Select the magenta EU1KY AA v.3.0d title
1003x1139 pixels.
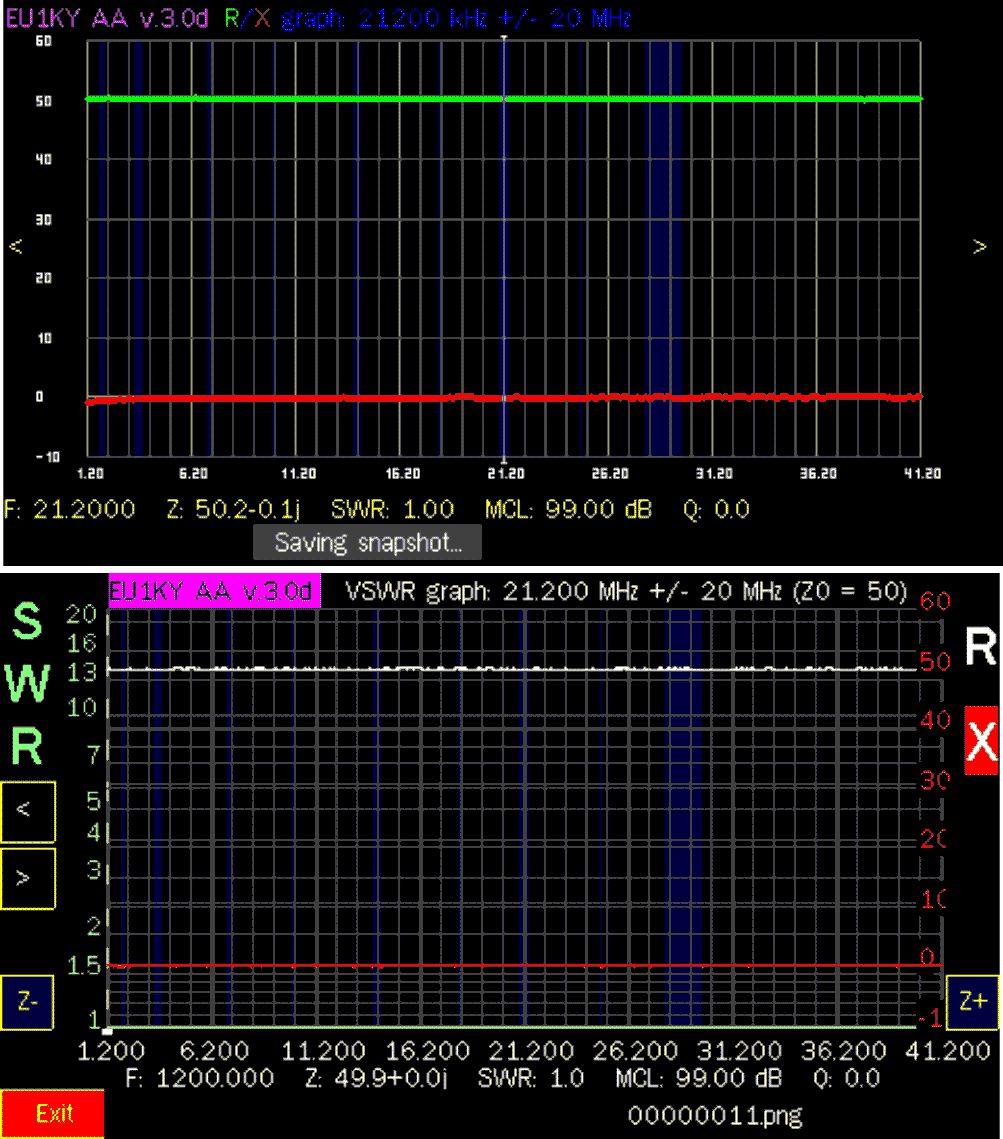coord(213,590)
